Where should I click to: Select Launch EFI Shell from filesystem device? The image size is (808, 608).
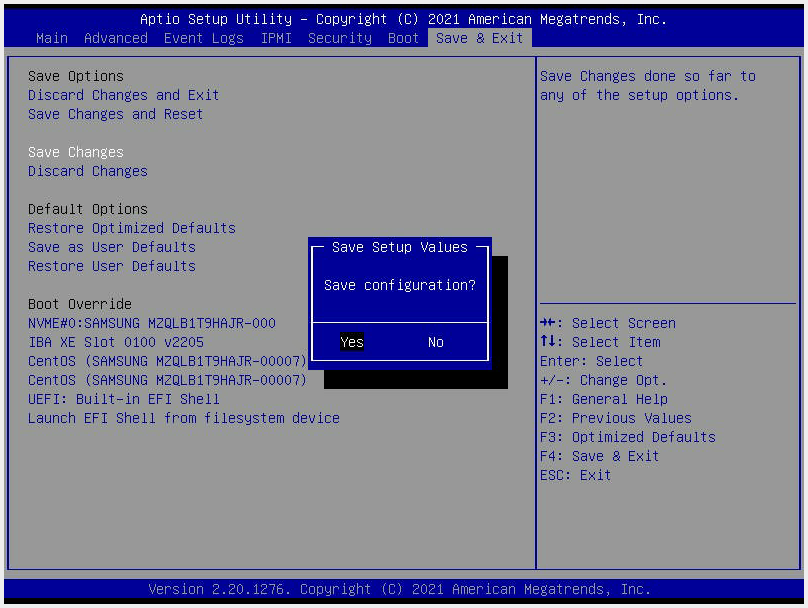pos(184,418)
